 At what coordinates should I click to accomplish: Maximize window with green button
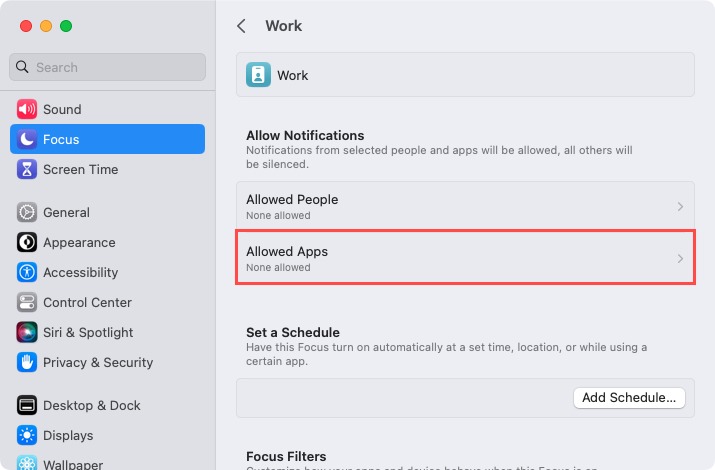click(66, 26)
